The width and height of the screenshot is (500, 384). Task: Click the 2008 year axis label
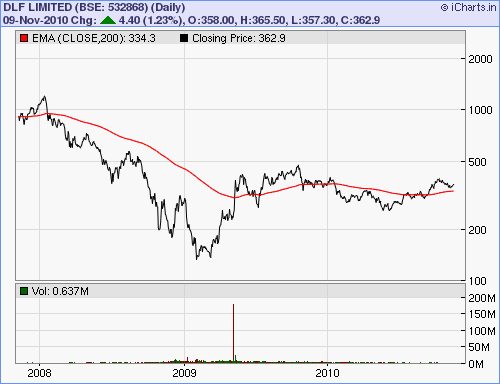(39, 373)
